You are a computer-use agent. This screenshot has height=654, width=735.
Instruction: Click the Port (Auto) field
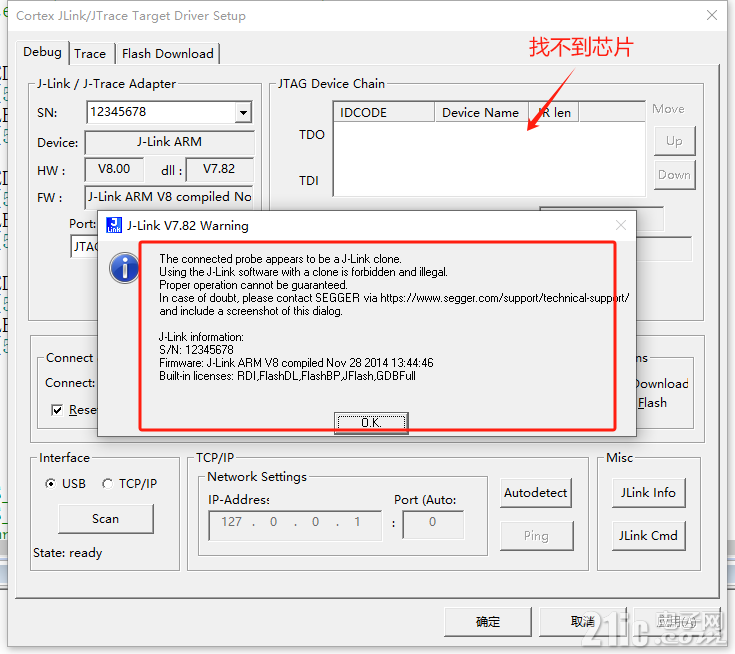tap(433, 525)
